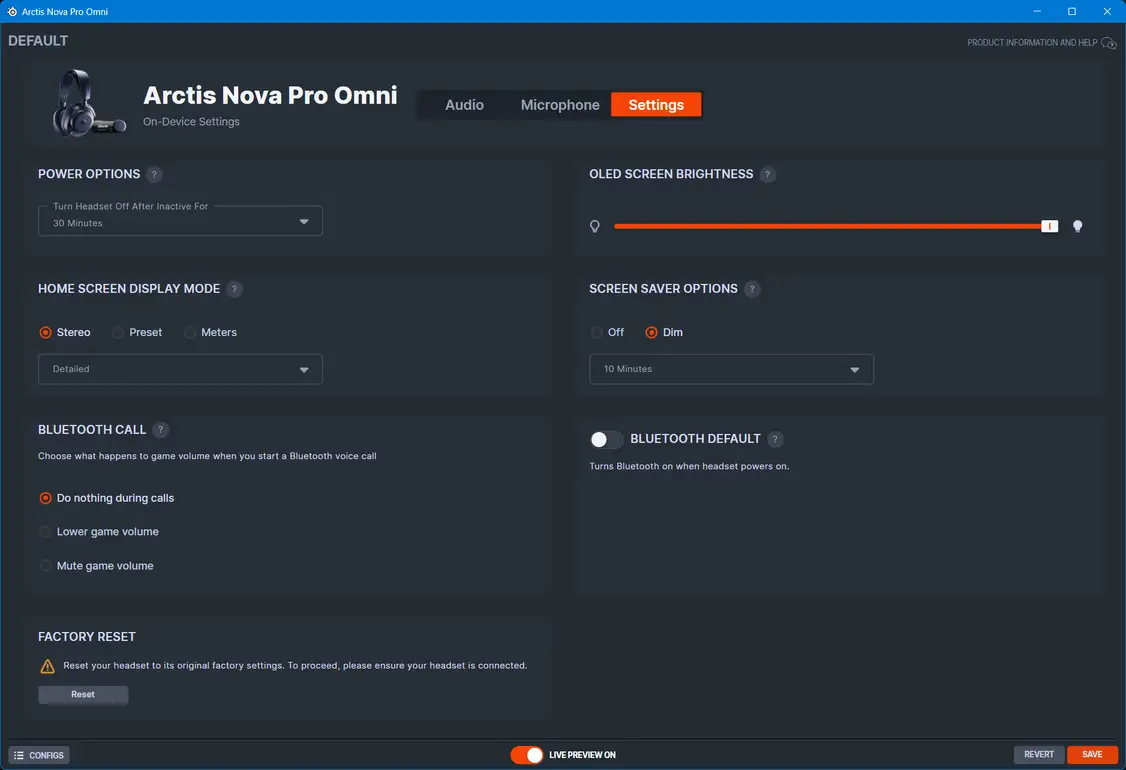Image resolution: width=1126 pixels, height=770 pixels.
Task: Click the DEFAULT configuration label
Action: tap(38, 41)
